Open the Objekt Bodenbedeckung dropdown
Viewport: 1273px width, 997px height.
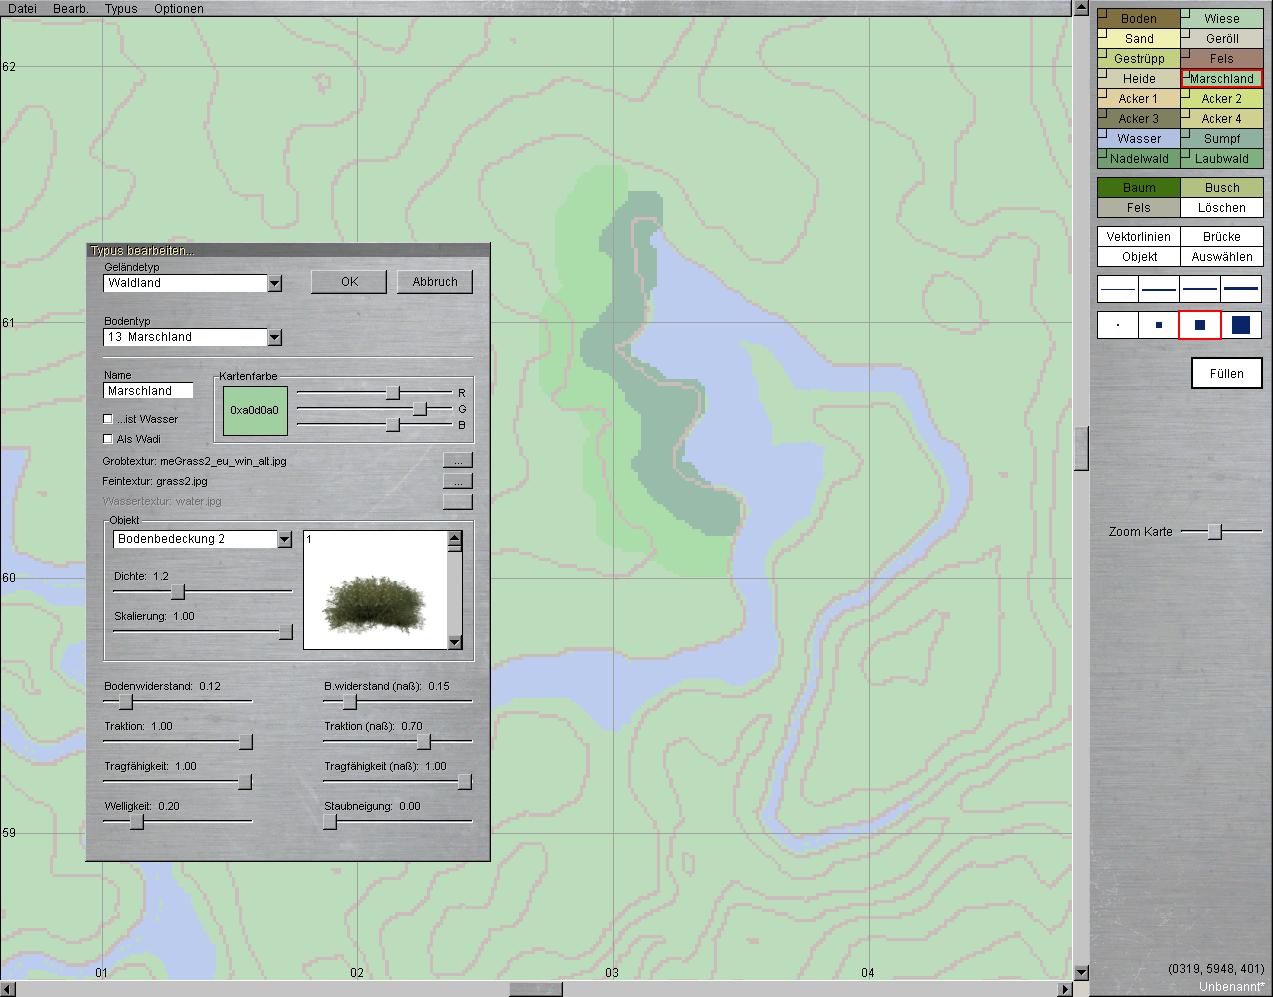(284, 540)
